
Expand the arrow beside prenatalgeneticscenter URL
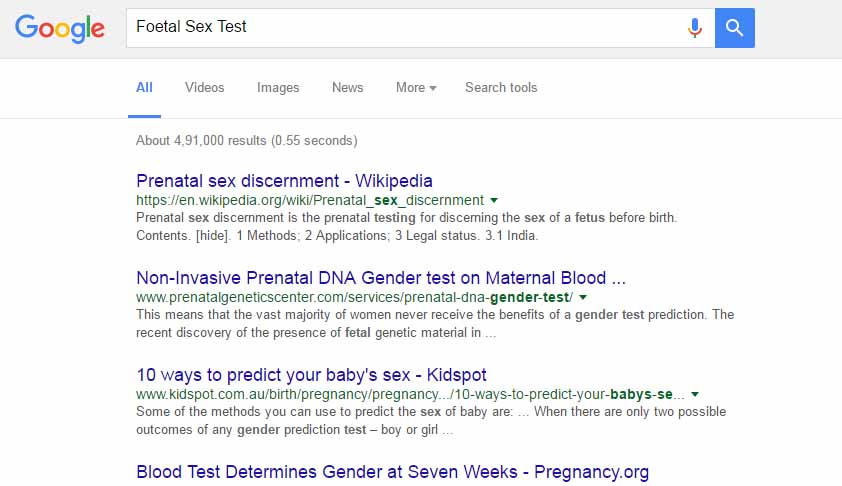click(x=583, y=298)
